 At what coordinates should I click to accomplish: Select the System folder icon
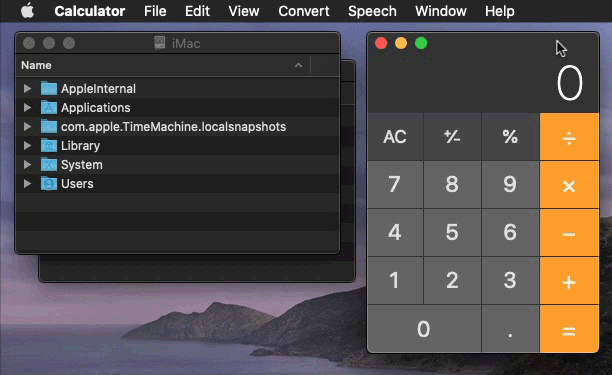[49, 165]
